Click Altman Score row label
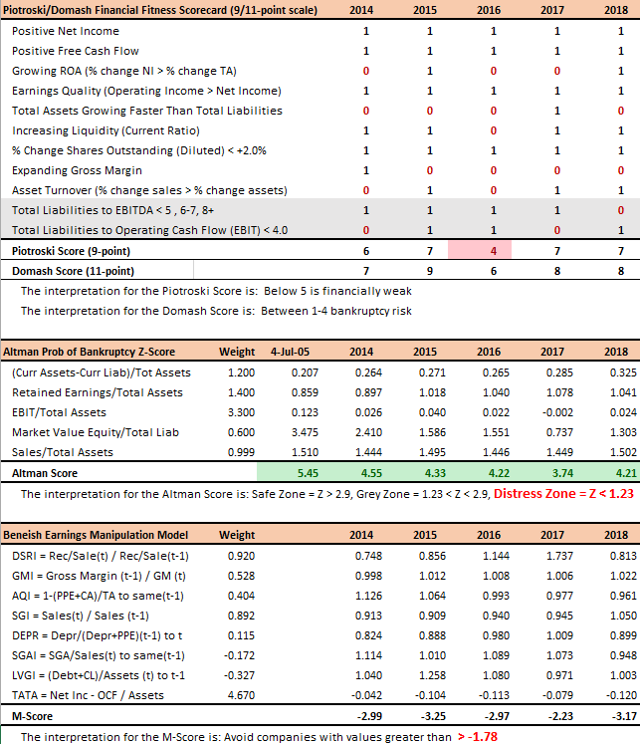This screenshot has height=744, width=640. 45,473
